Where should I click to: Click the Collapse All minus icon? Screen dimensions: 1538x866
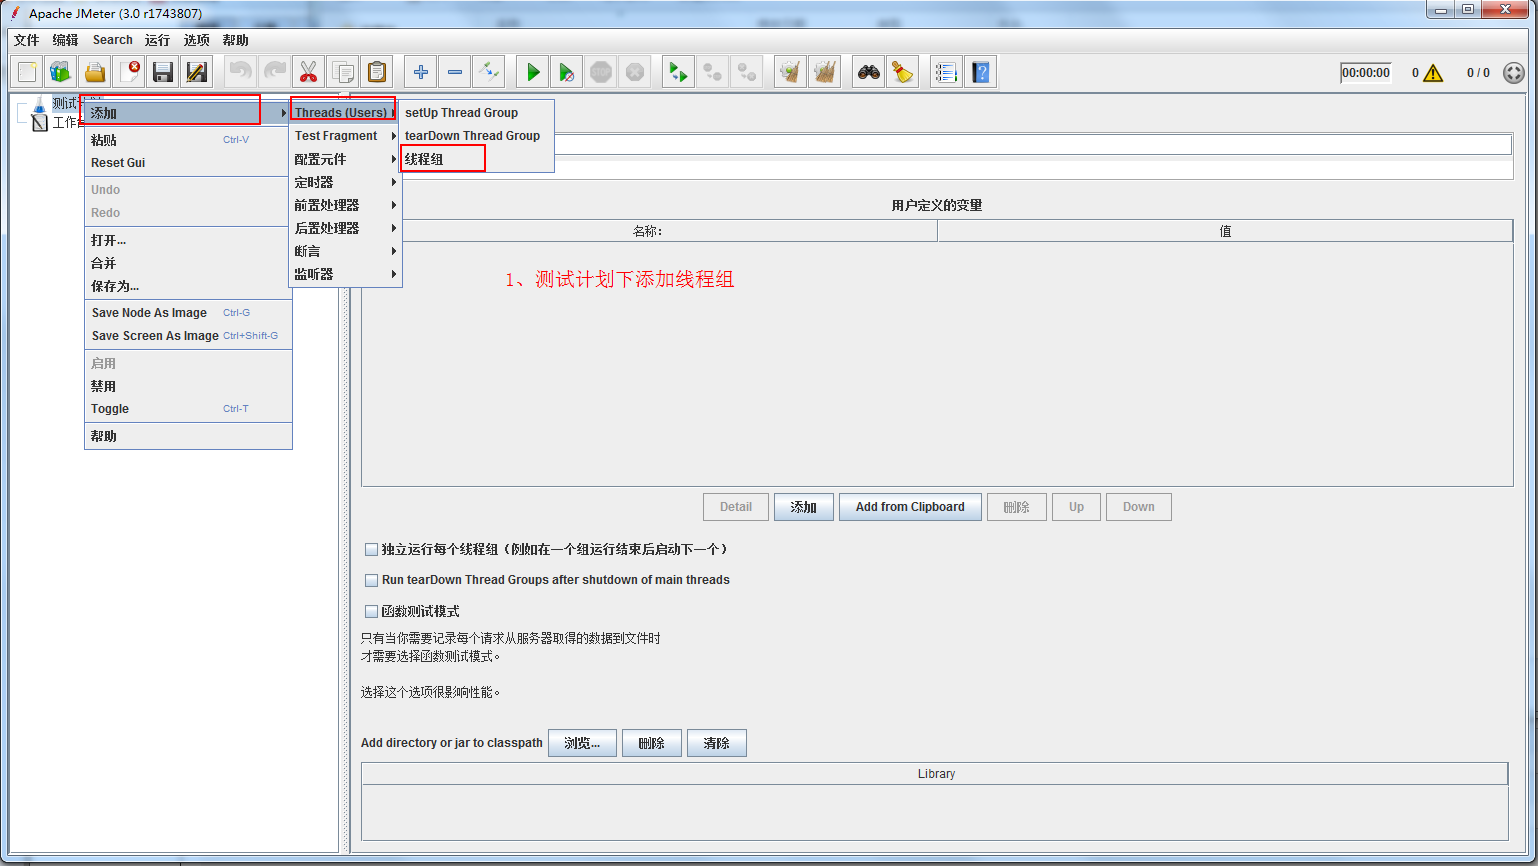click(x=455, y=72)
